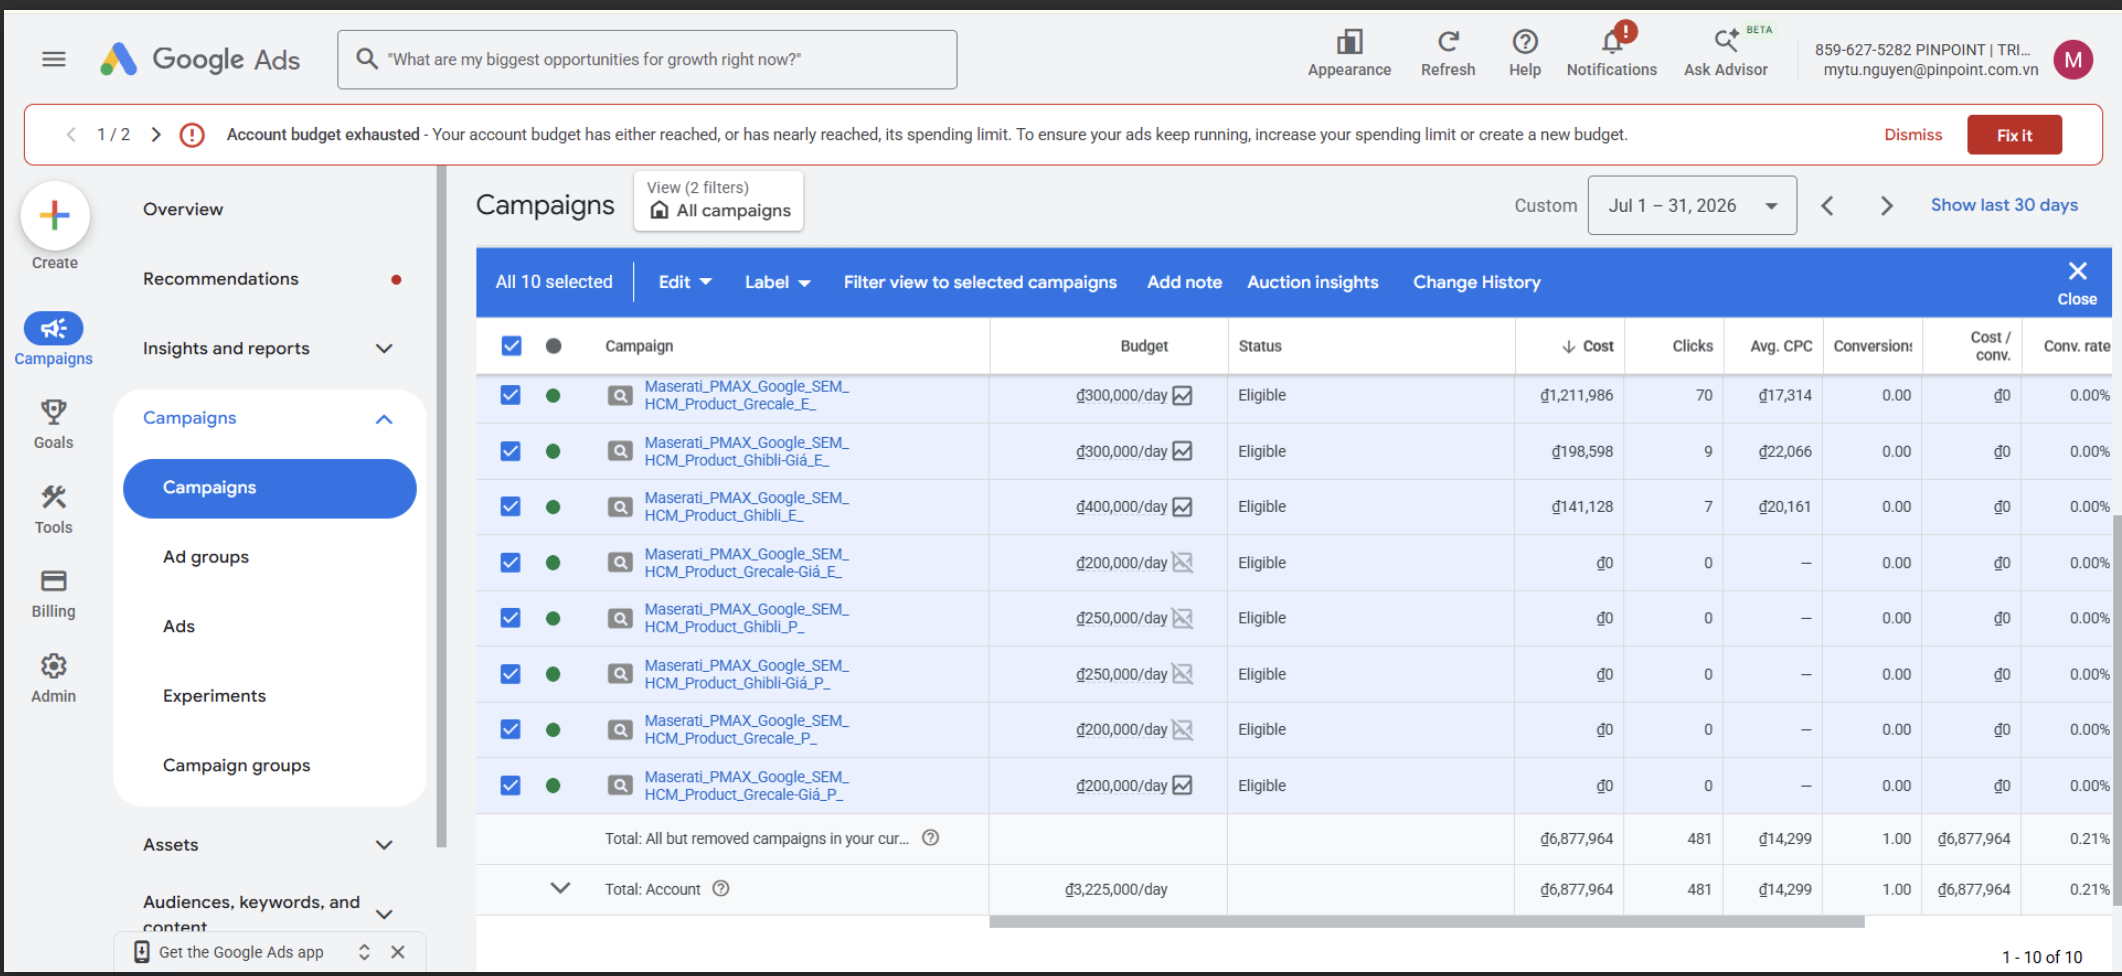Viewport: 2122px width, 976px height.
Task: Expand the Total: Account row
Action: click(560, 888)
